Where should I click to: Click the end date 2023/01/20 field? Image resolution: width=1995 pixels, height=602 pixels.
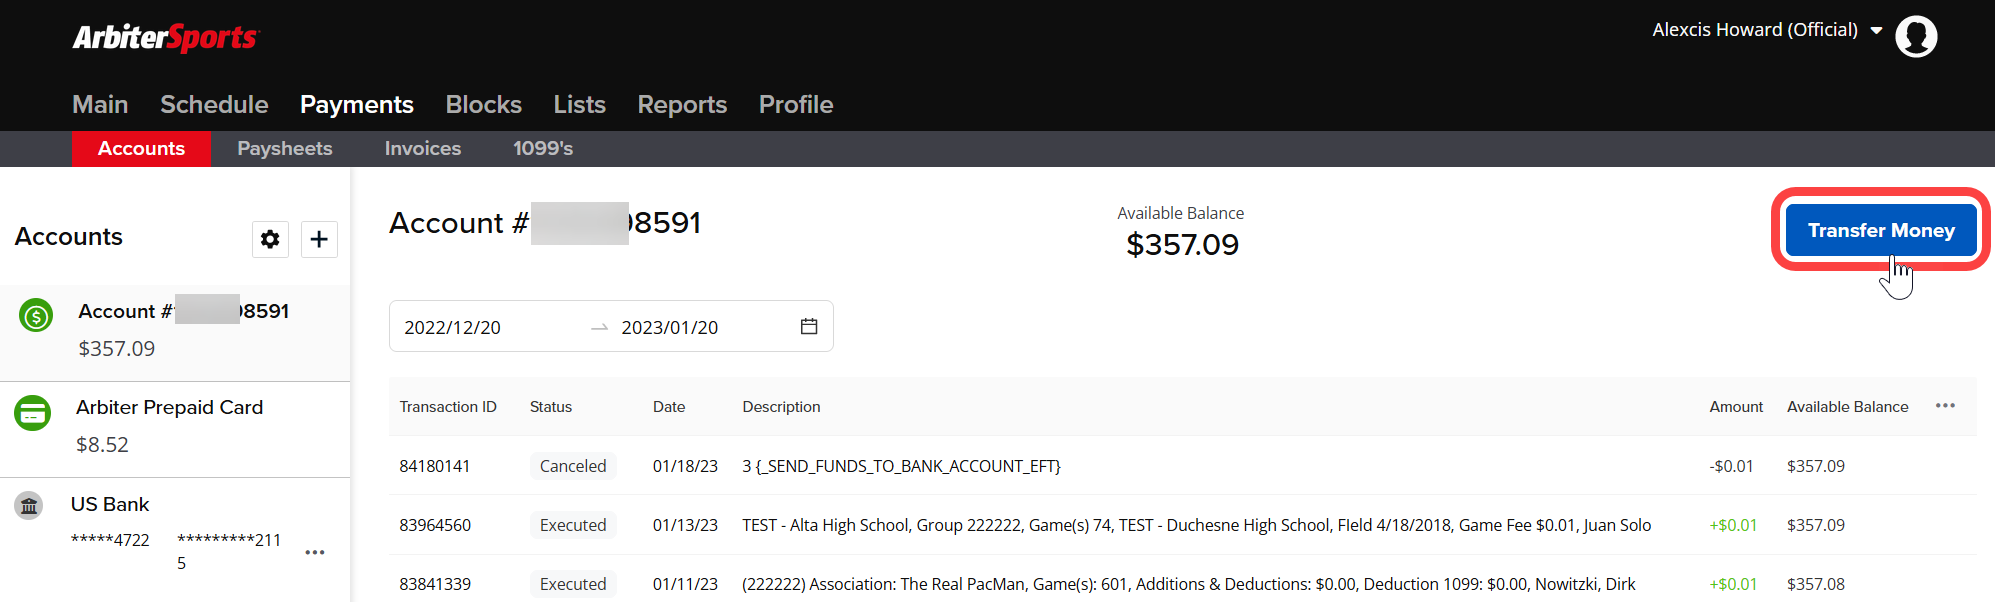coord(670,327)
